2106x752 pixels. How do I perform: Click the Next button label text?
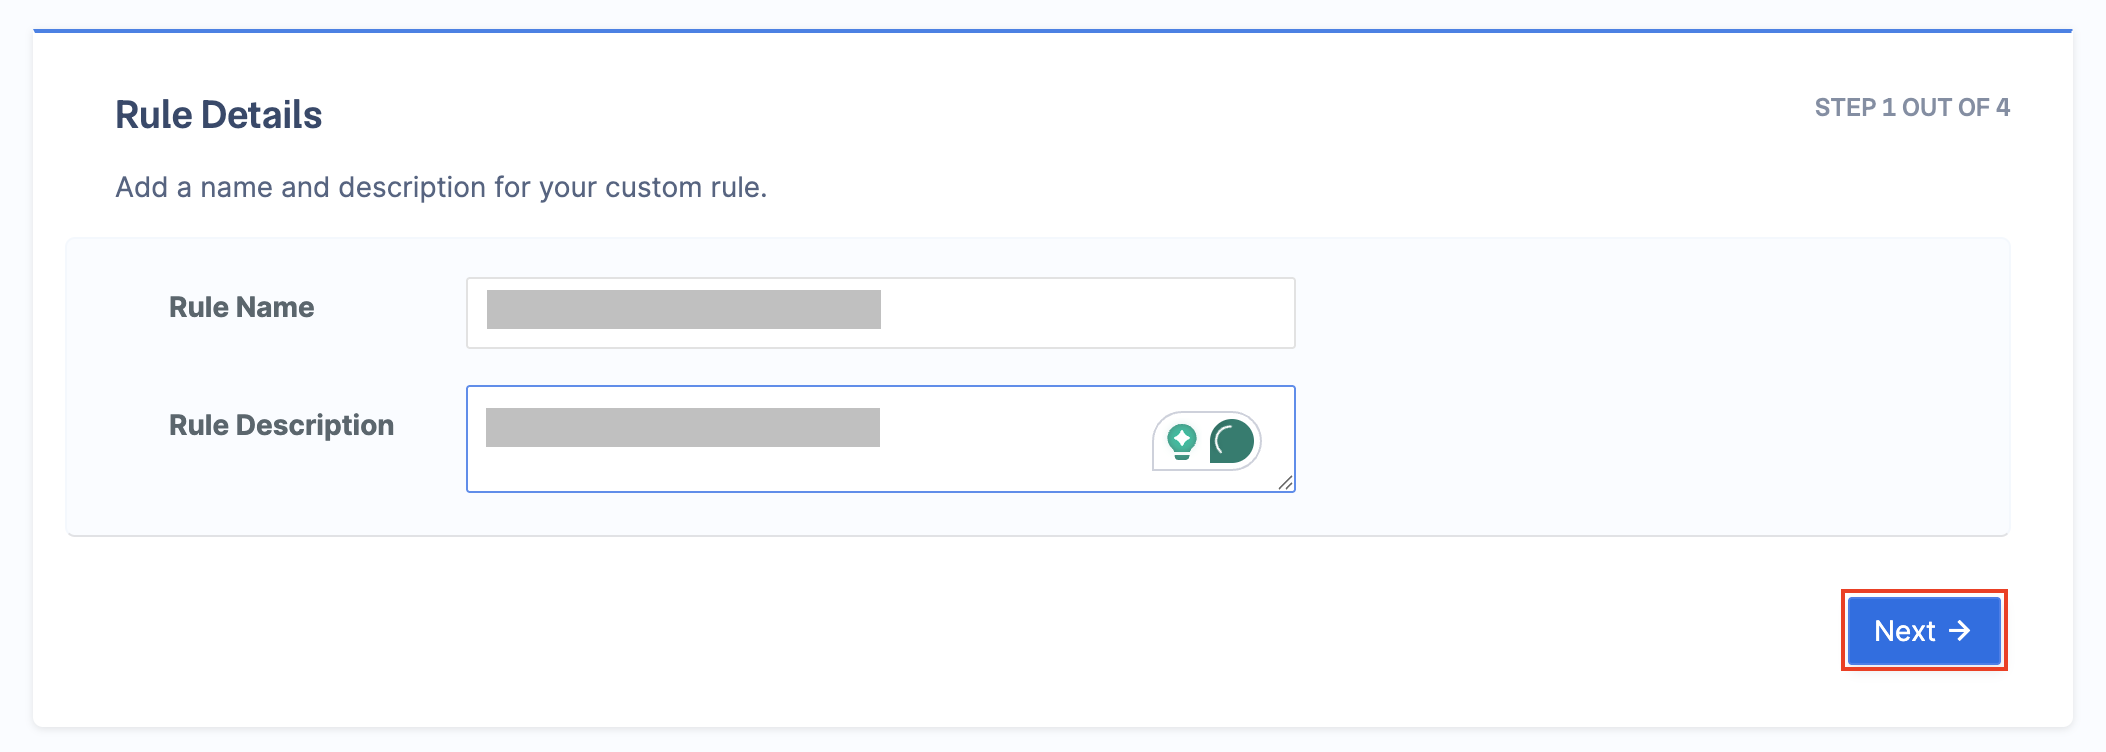tap(1904, 631)
